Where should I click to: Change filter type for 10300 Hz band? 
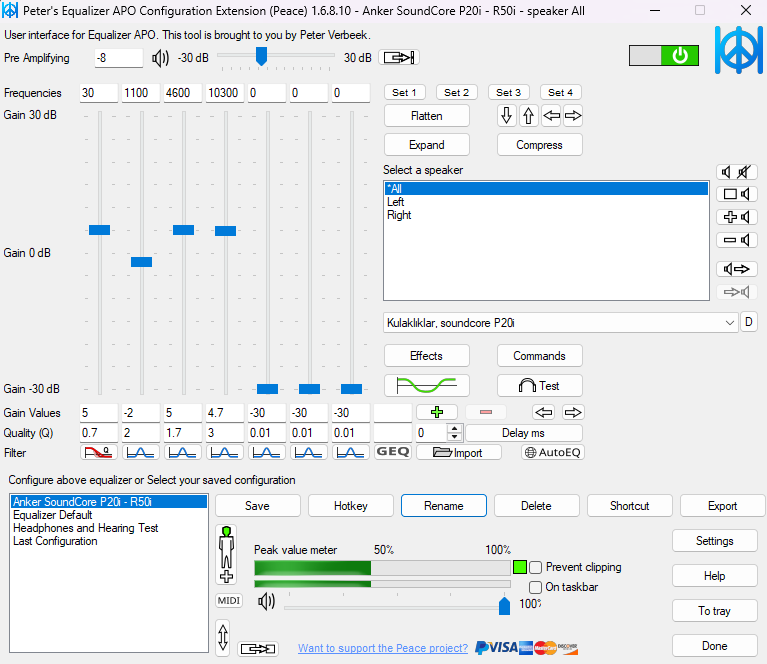tap(225, 452)
